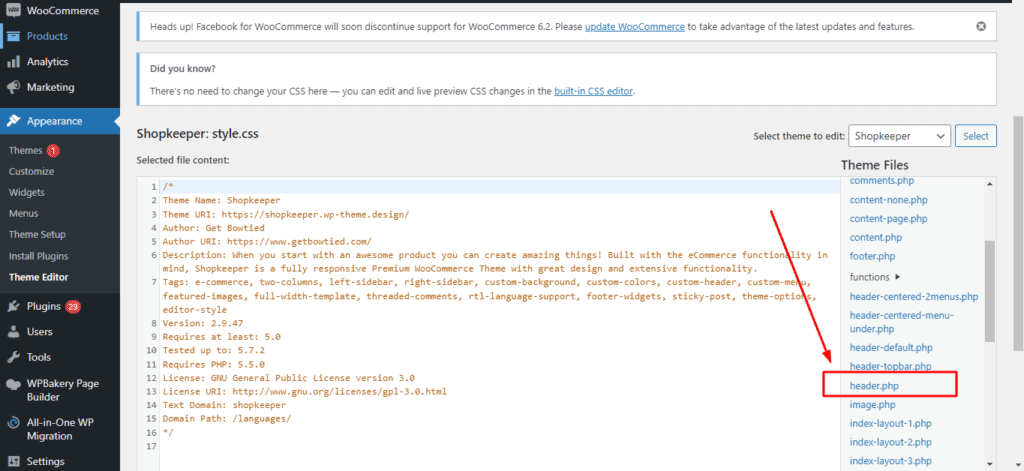The height and width of the screenshot is (471, 1024).
Task: Open the Theme Editor submenu item
Action: pyautogui.click(x=39, y=277)
